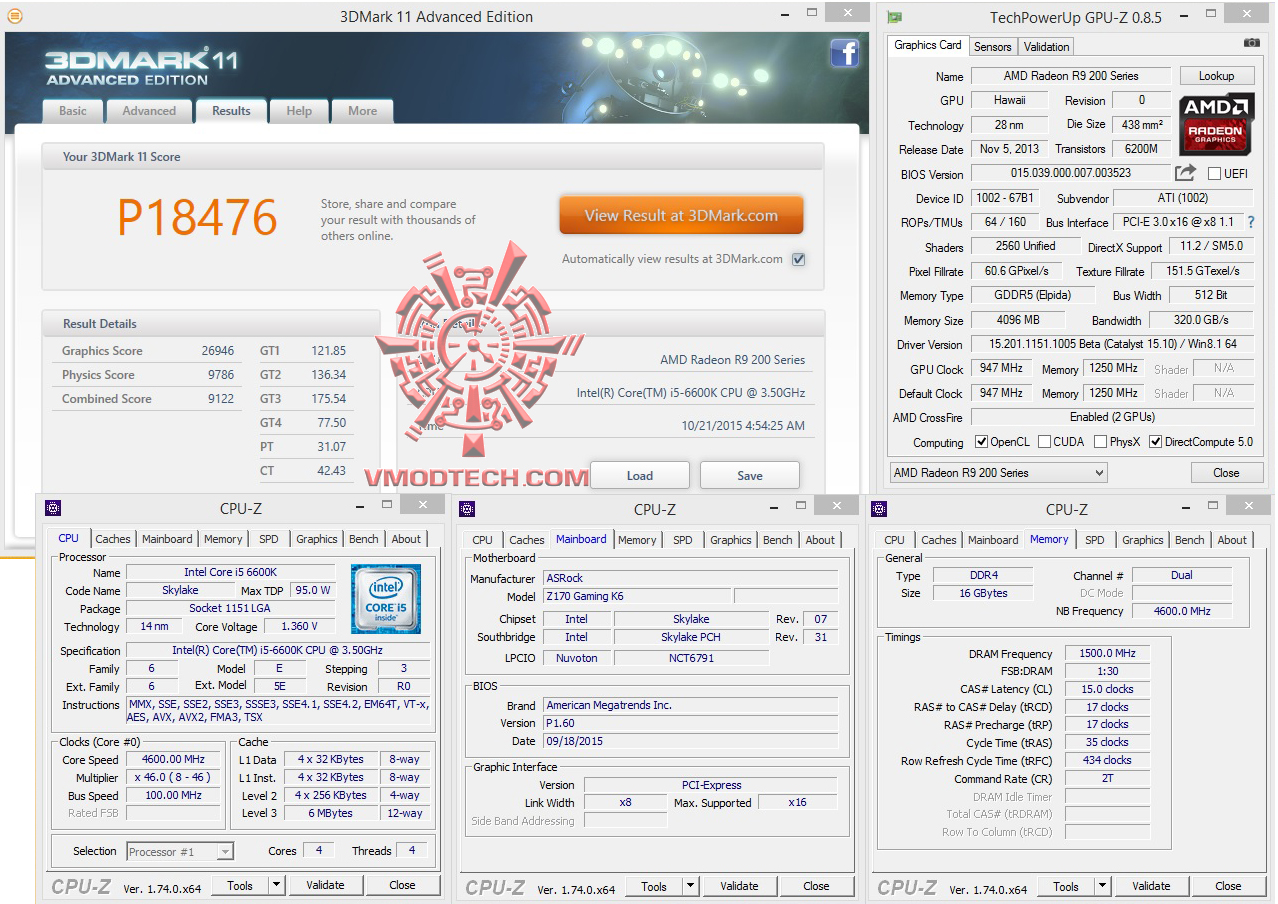This screenshot has width=1278, height=904.
Task: Open About tab in CPU-Z Memory window
Action: point(1232,540)
